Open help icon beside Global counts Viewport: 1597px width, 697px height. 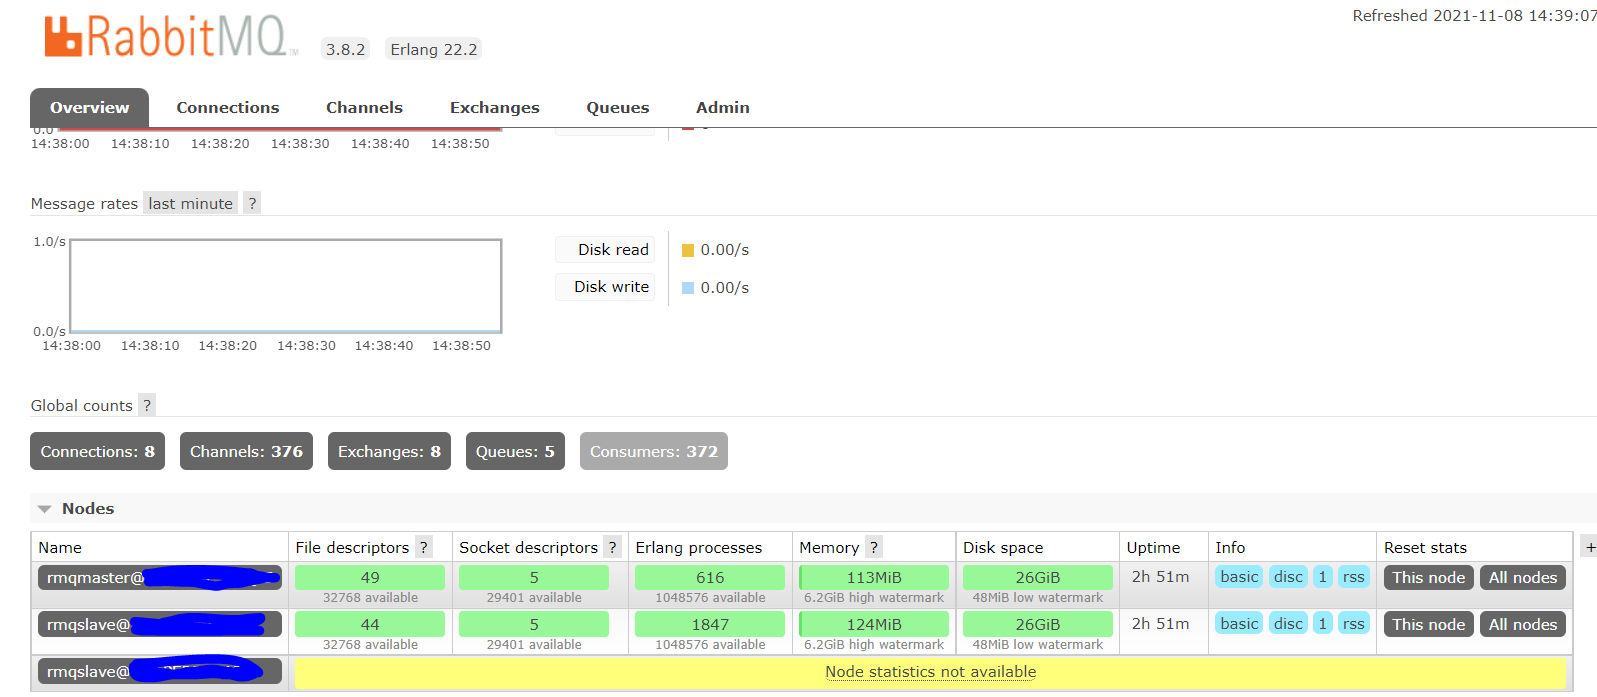tap(147, 405)
